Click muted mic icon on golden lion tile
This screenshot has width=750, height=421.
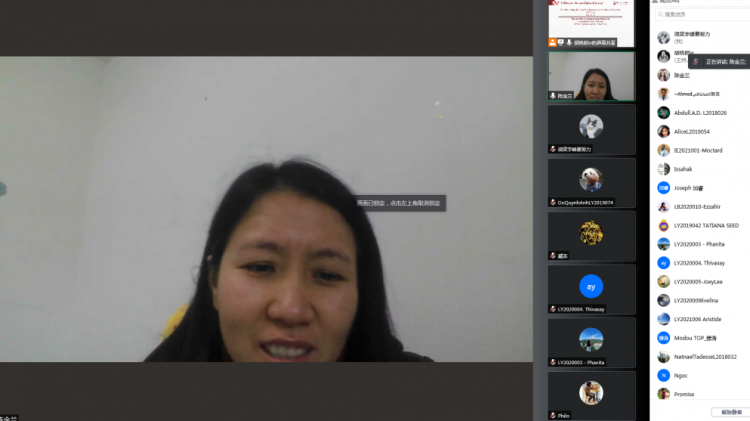pyautogui.click(x=553, y=256)
